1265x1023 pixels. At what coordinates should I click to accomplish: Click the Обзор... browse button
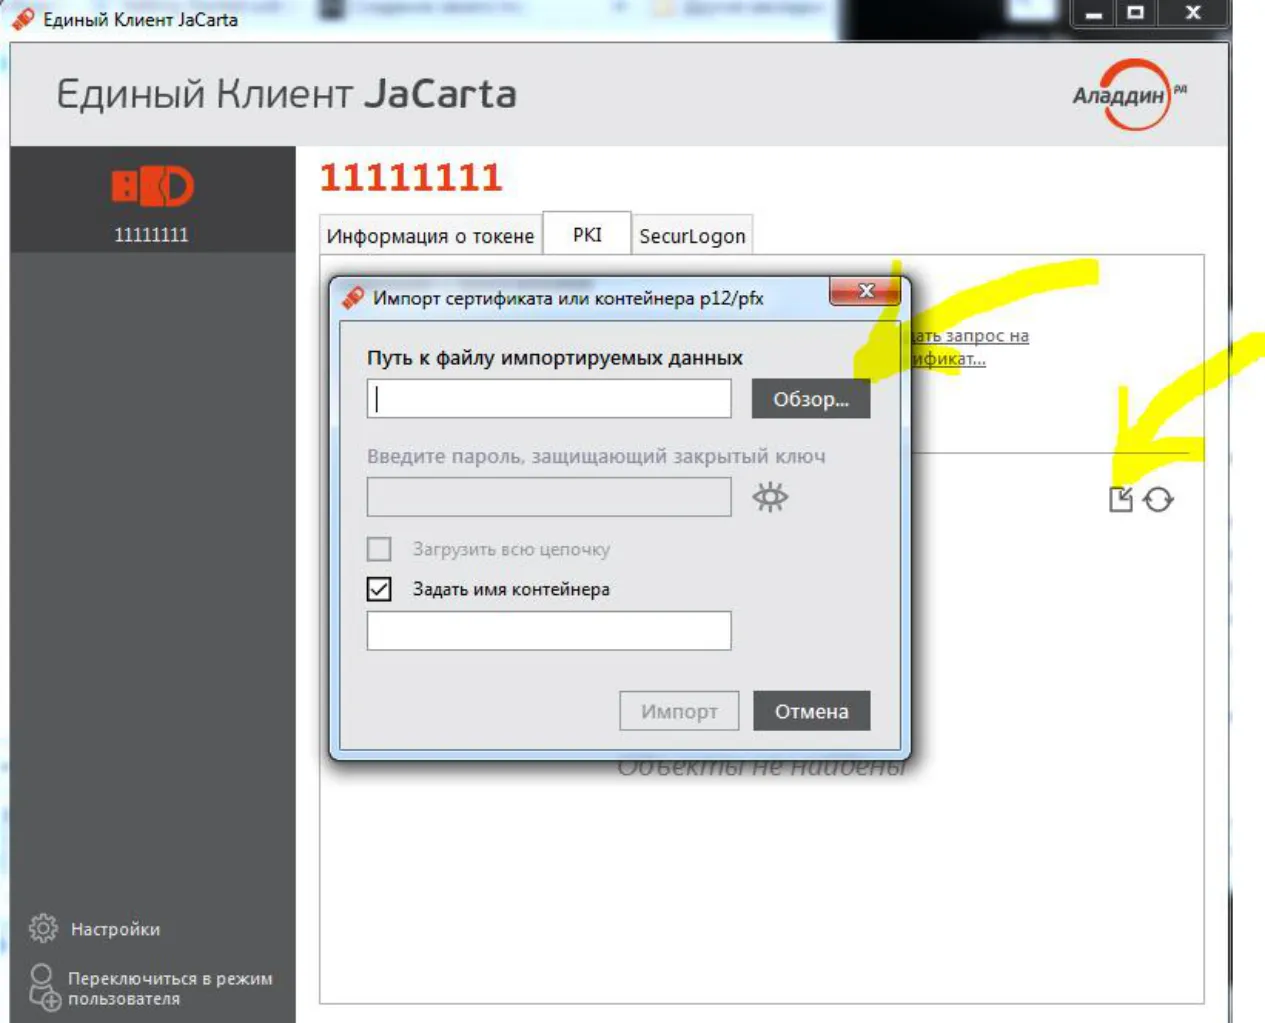(x=811, y=399)
